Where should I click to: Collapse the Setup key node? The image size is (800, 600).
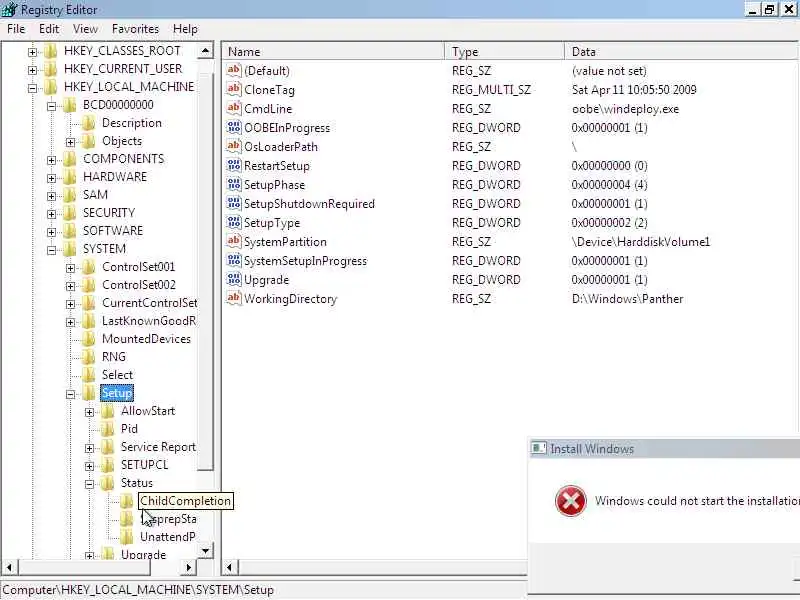pos(70,394)
